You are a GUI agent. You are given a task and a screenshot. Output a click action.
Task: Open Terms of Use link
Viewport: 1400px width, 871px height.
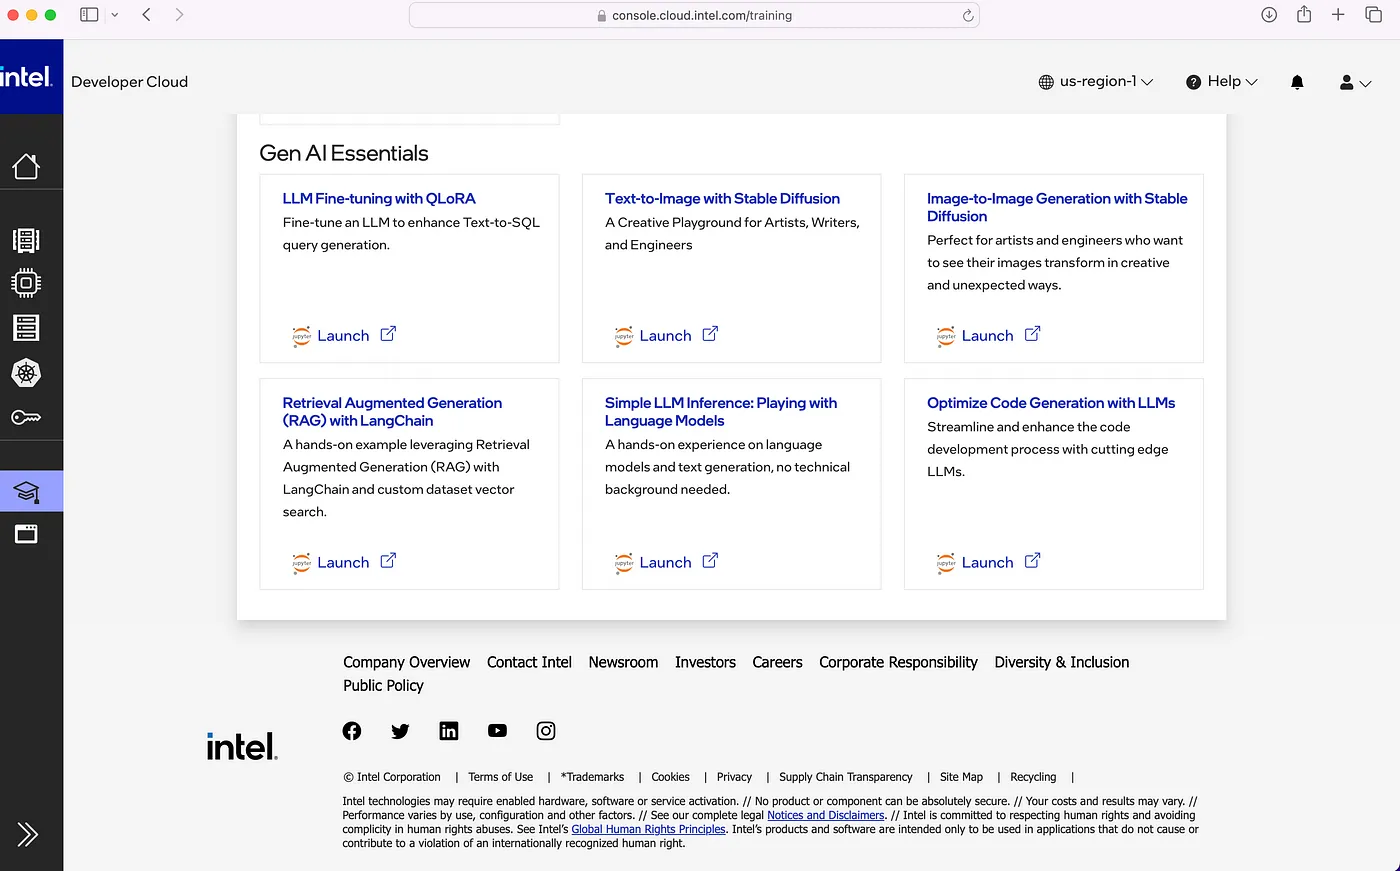point(500,777)
